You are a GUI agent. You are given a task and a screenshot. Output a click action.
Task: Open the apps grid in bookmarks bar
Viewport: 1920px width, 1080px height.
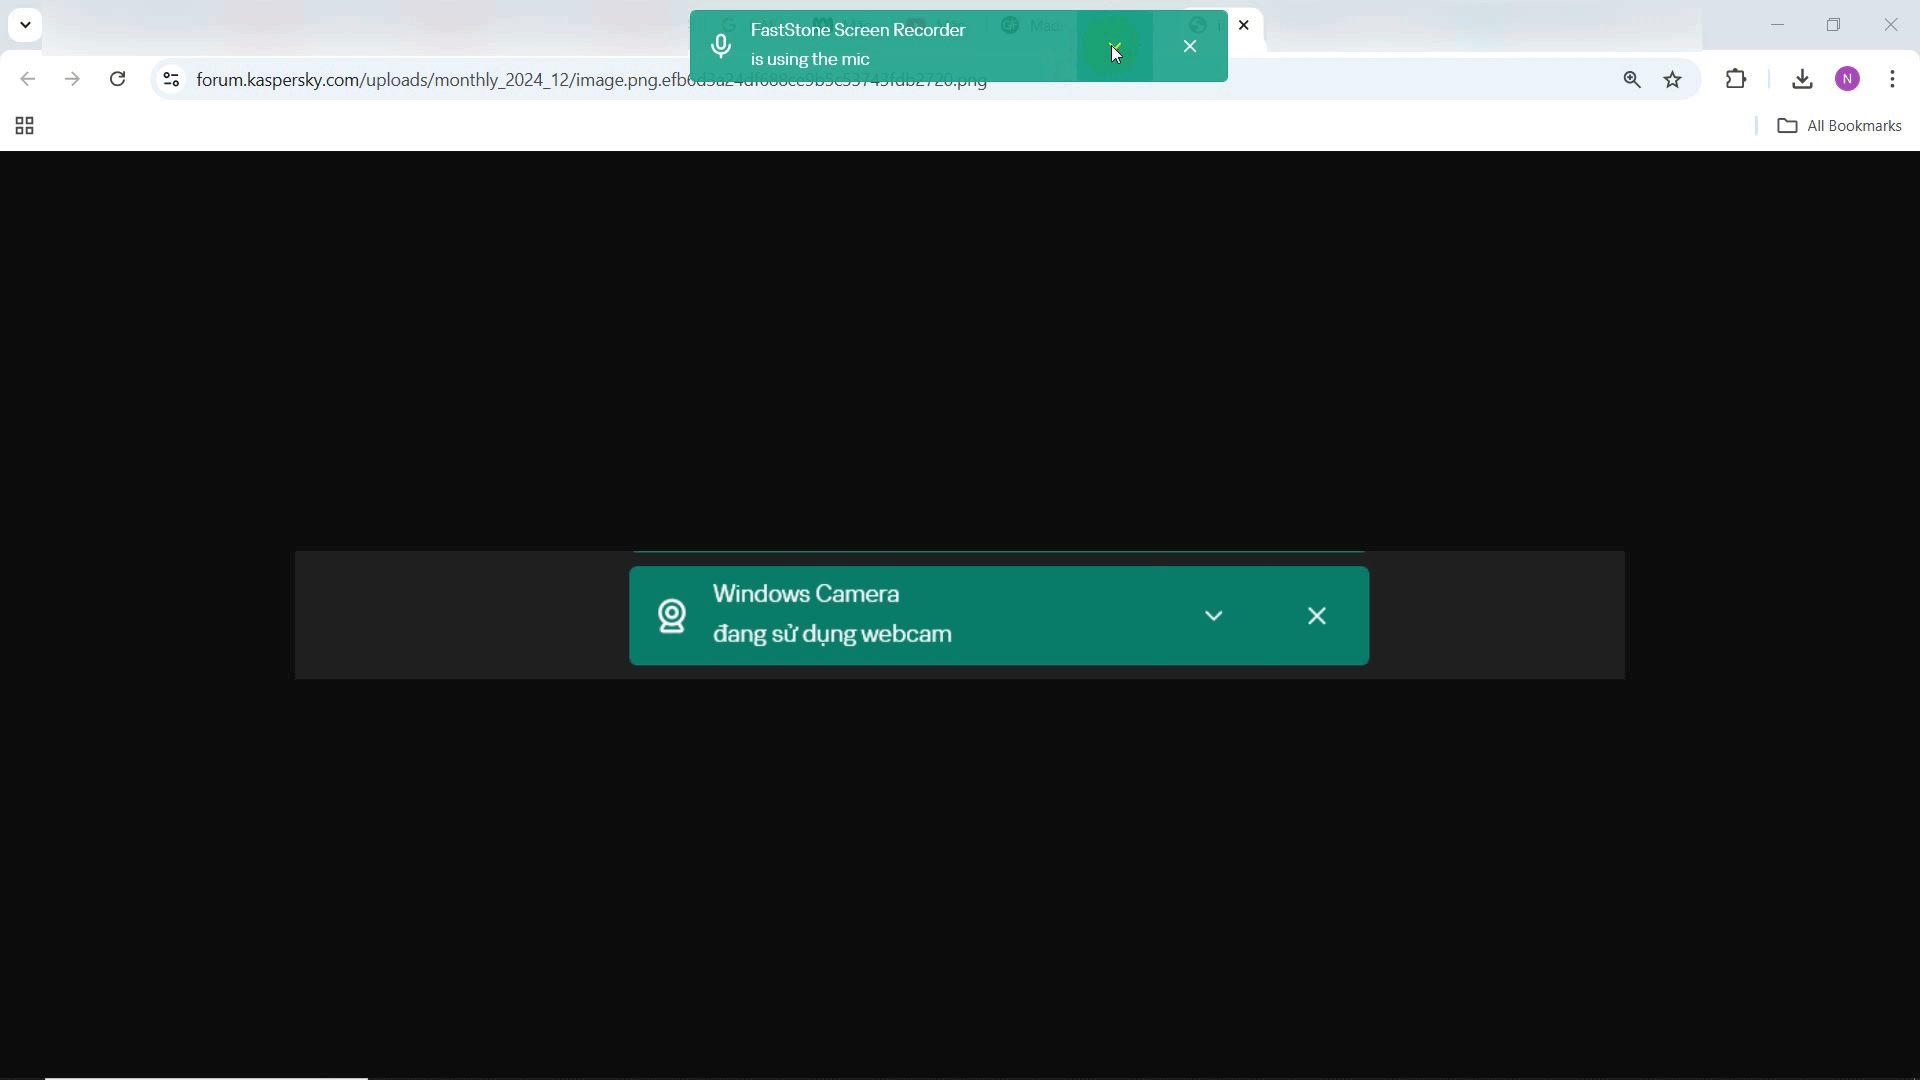point(25,126)
